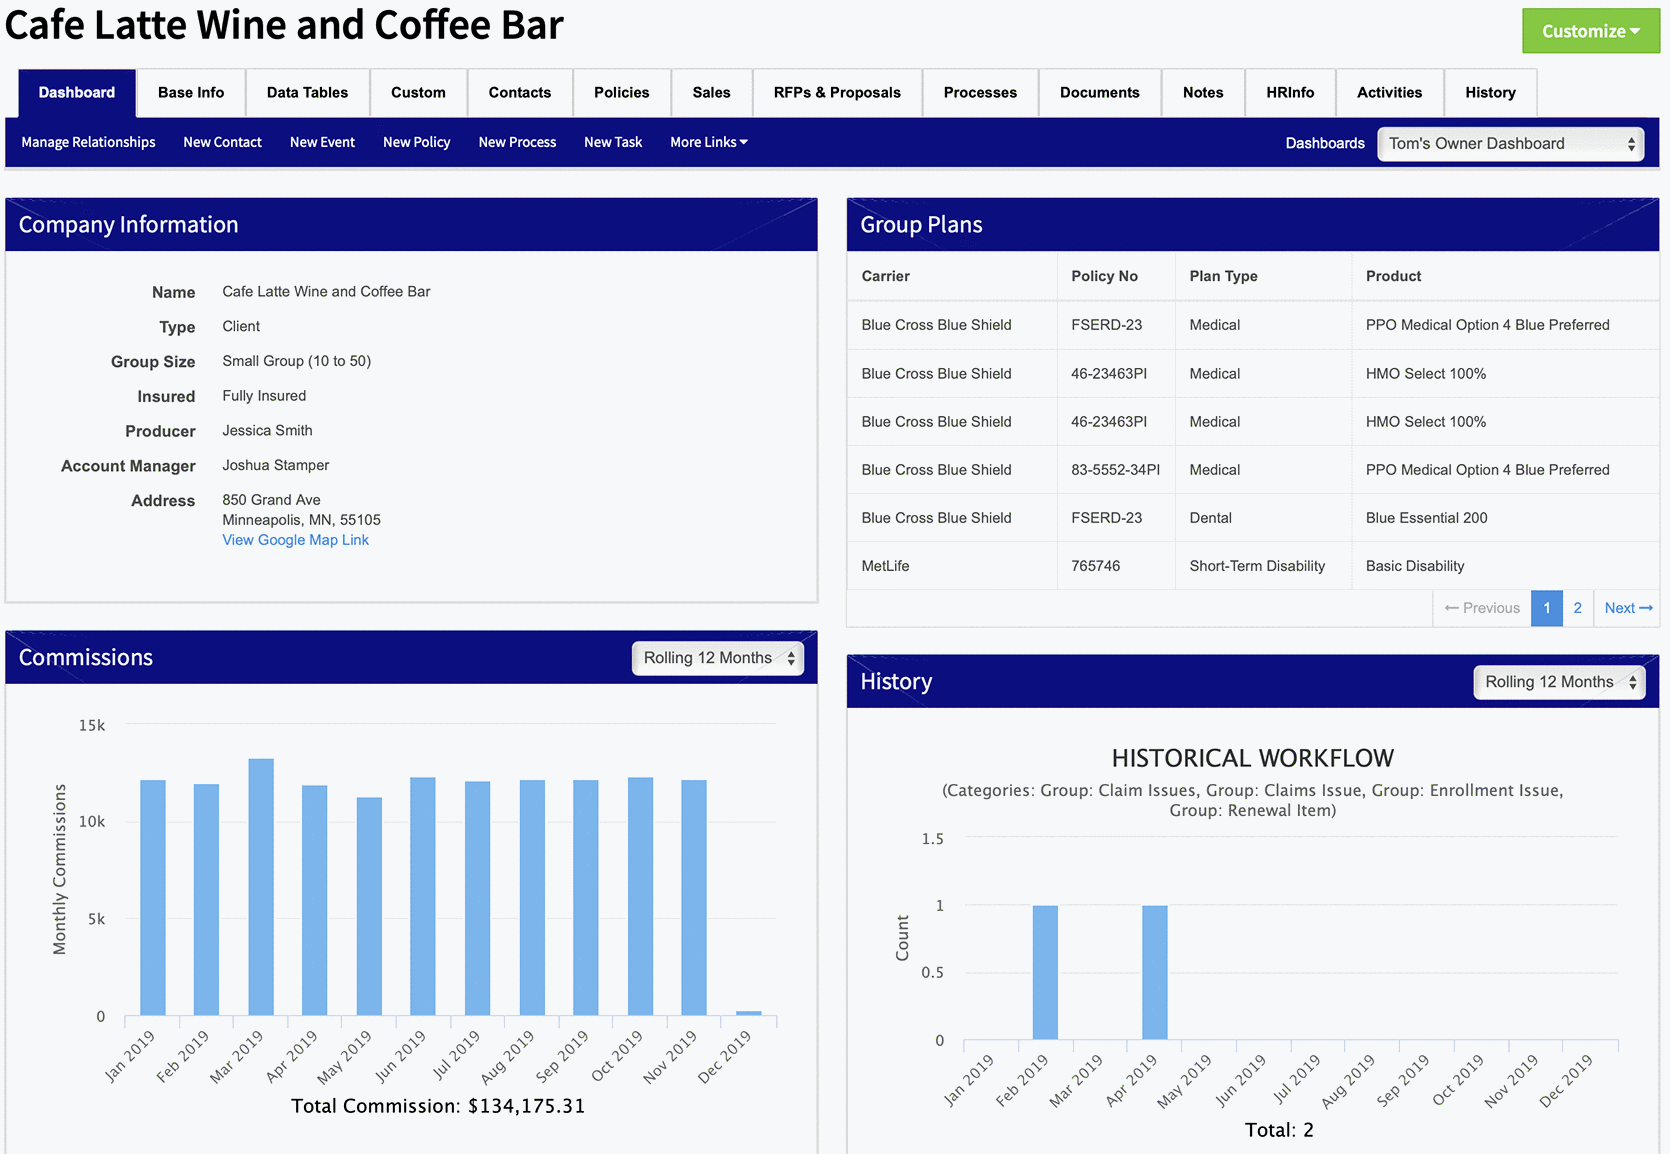Click Next arrow in Group Plans pagination
Image resolution: width=1670 pixels, height=1154 pixels.
(x=1627, y=608)
